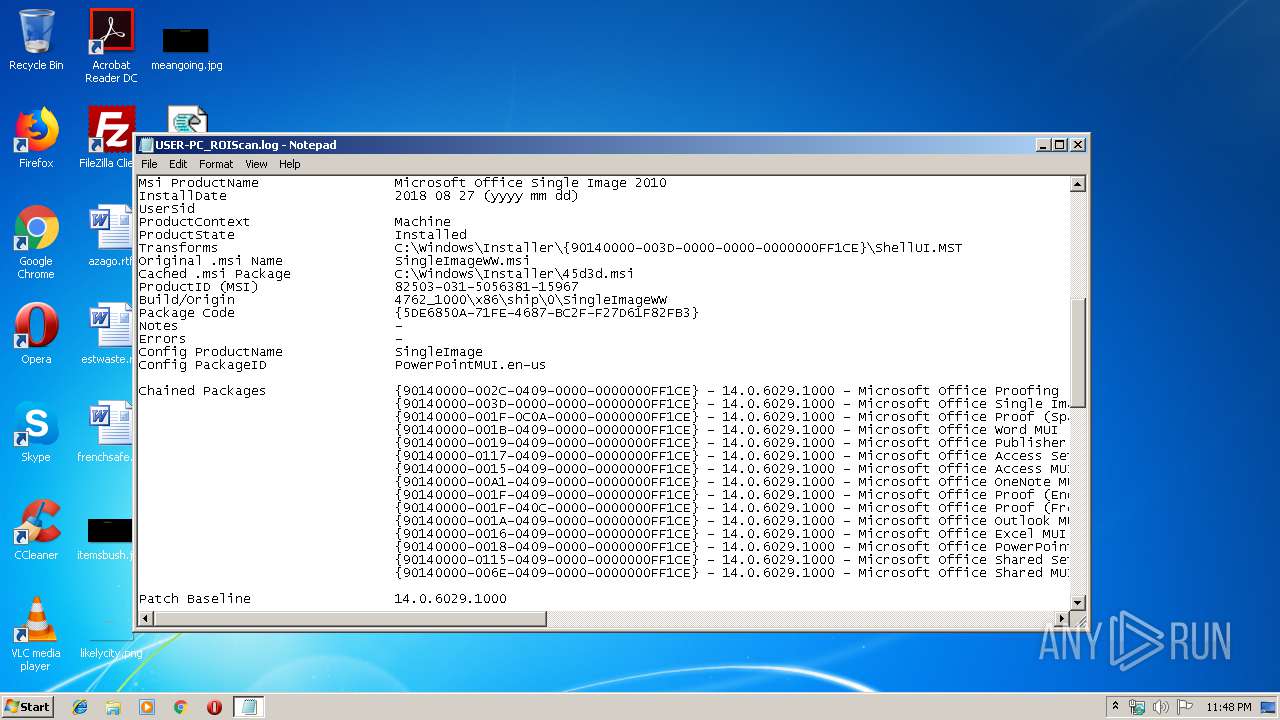Click the volume tray icon
Viewport: 1280px width, 720px height.
(x=1161, y=707)
